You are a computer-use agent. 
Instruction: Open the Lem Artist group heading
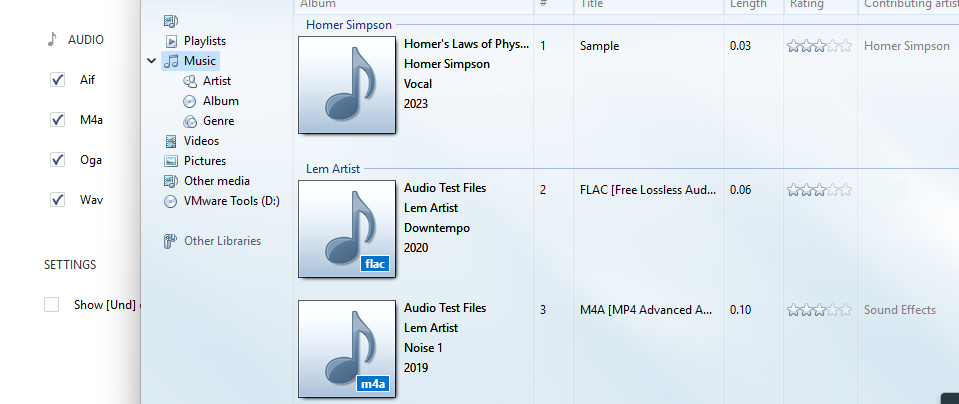click(x=333, y=169)
